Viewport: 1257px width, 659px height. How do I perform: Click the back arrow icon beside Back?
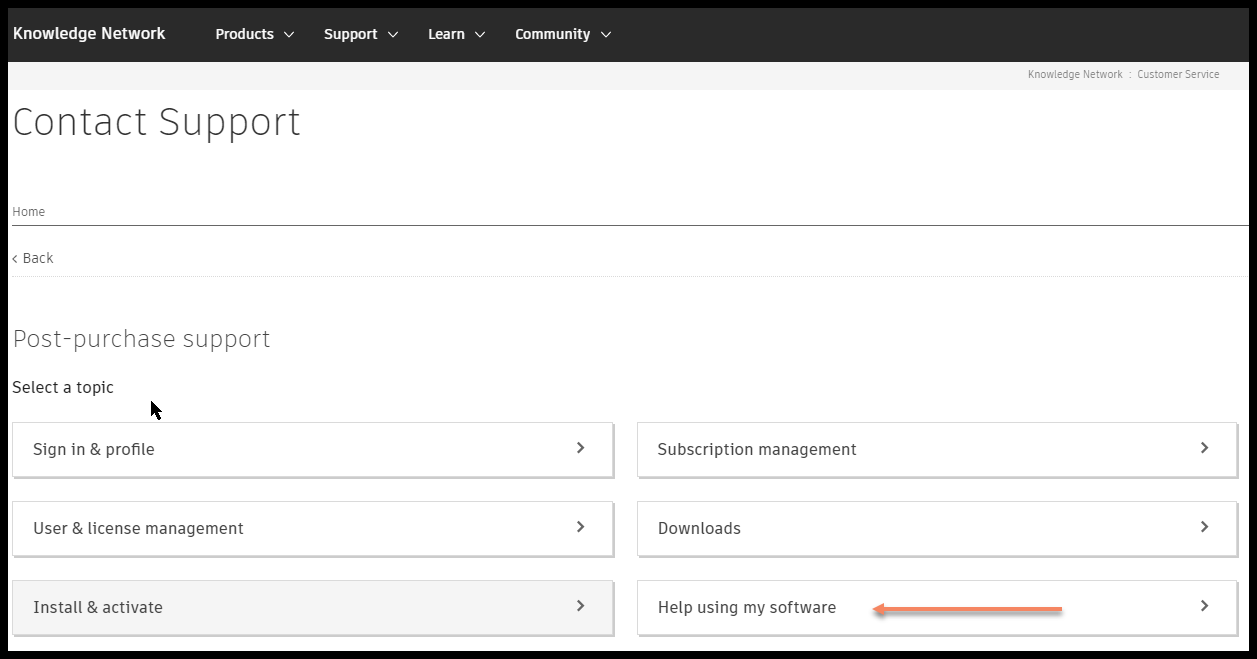click(14, 257)
